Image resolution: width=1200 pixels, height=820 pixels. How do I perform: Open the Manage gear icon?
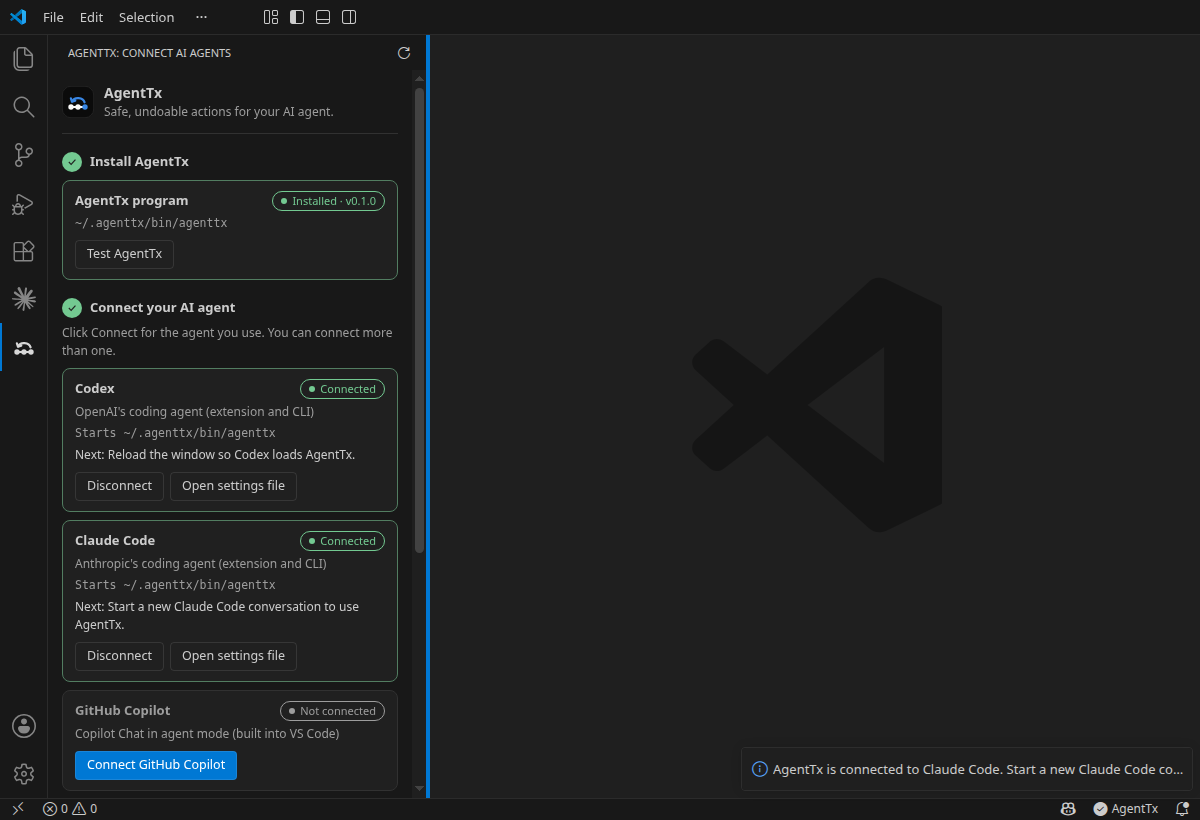tap(24, 774)
